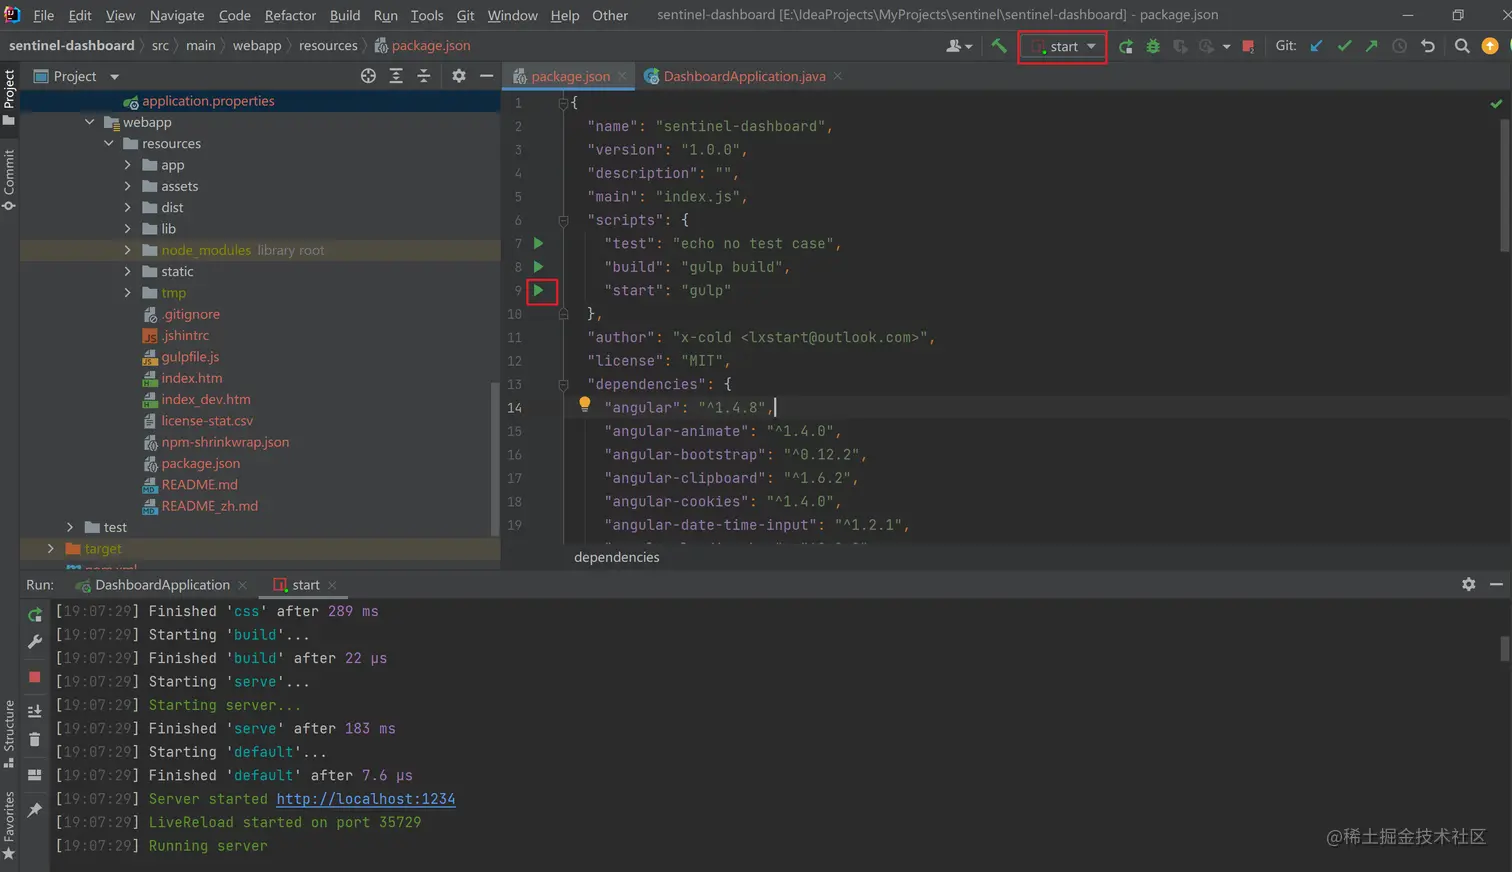Viewport: 1512px width, 872px height.
Task: Click Select Opened File target icon
Action: pos(368,76)
